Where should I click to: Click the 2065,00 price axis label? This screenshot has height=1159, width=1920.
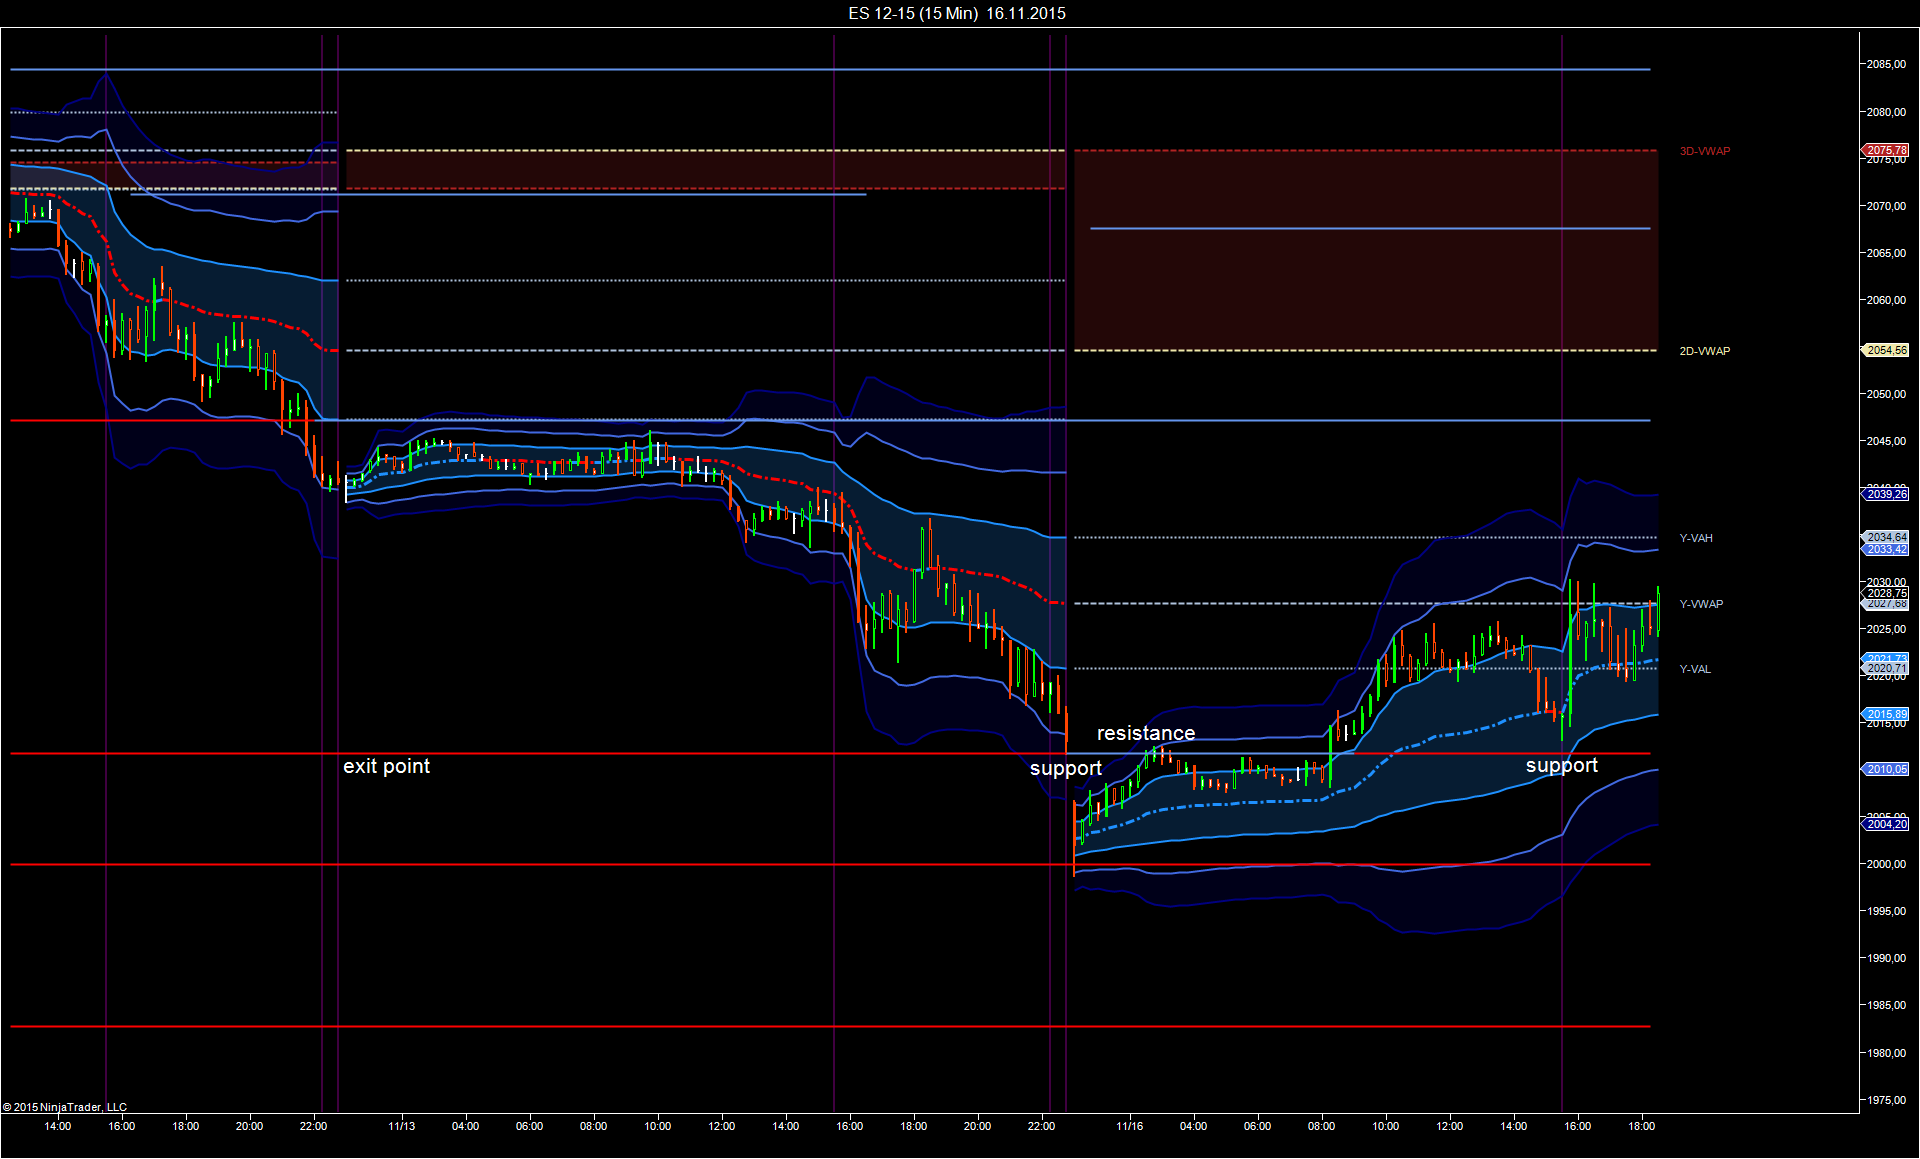click(x=1886, y=253)
